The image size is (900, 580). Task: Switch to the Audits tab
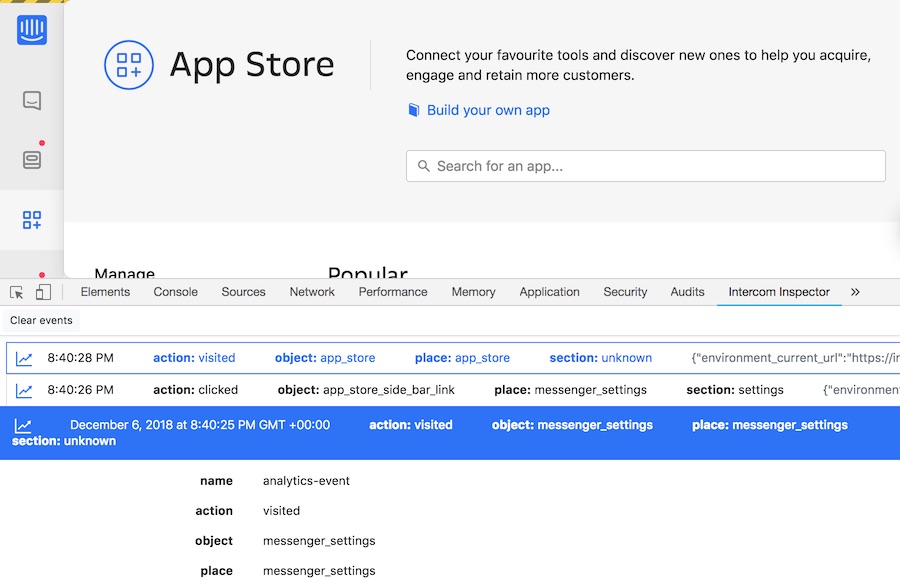[688, 292]
